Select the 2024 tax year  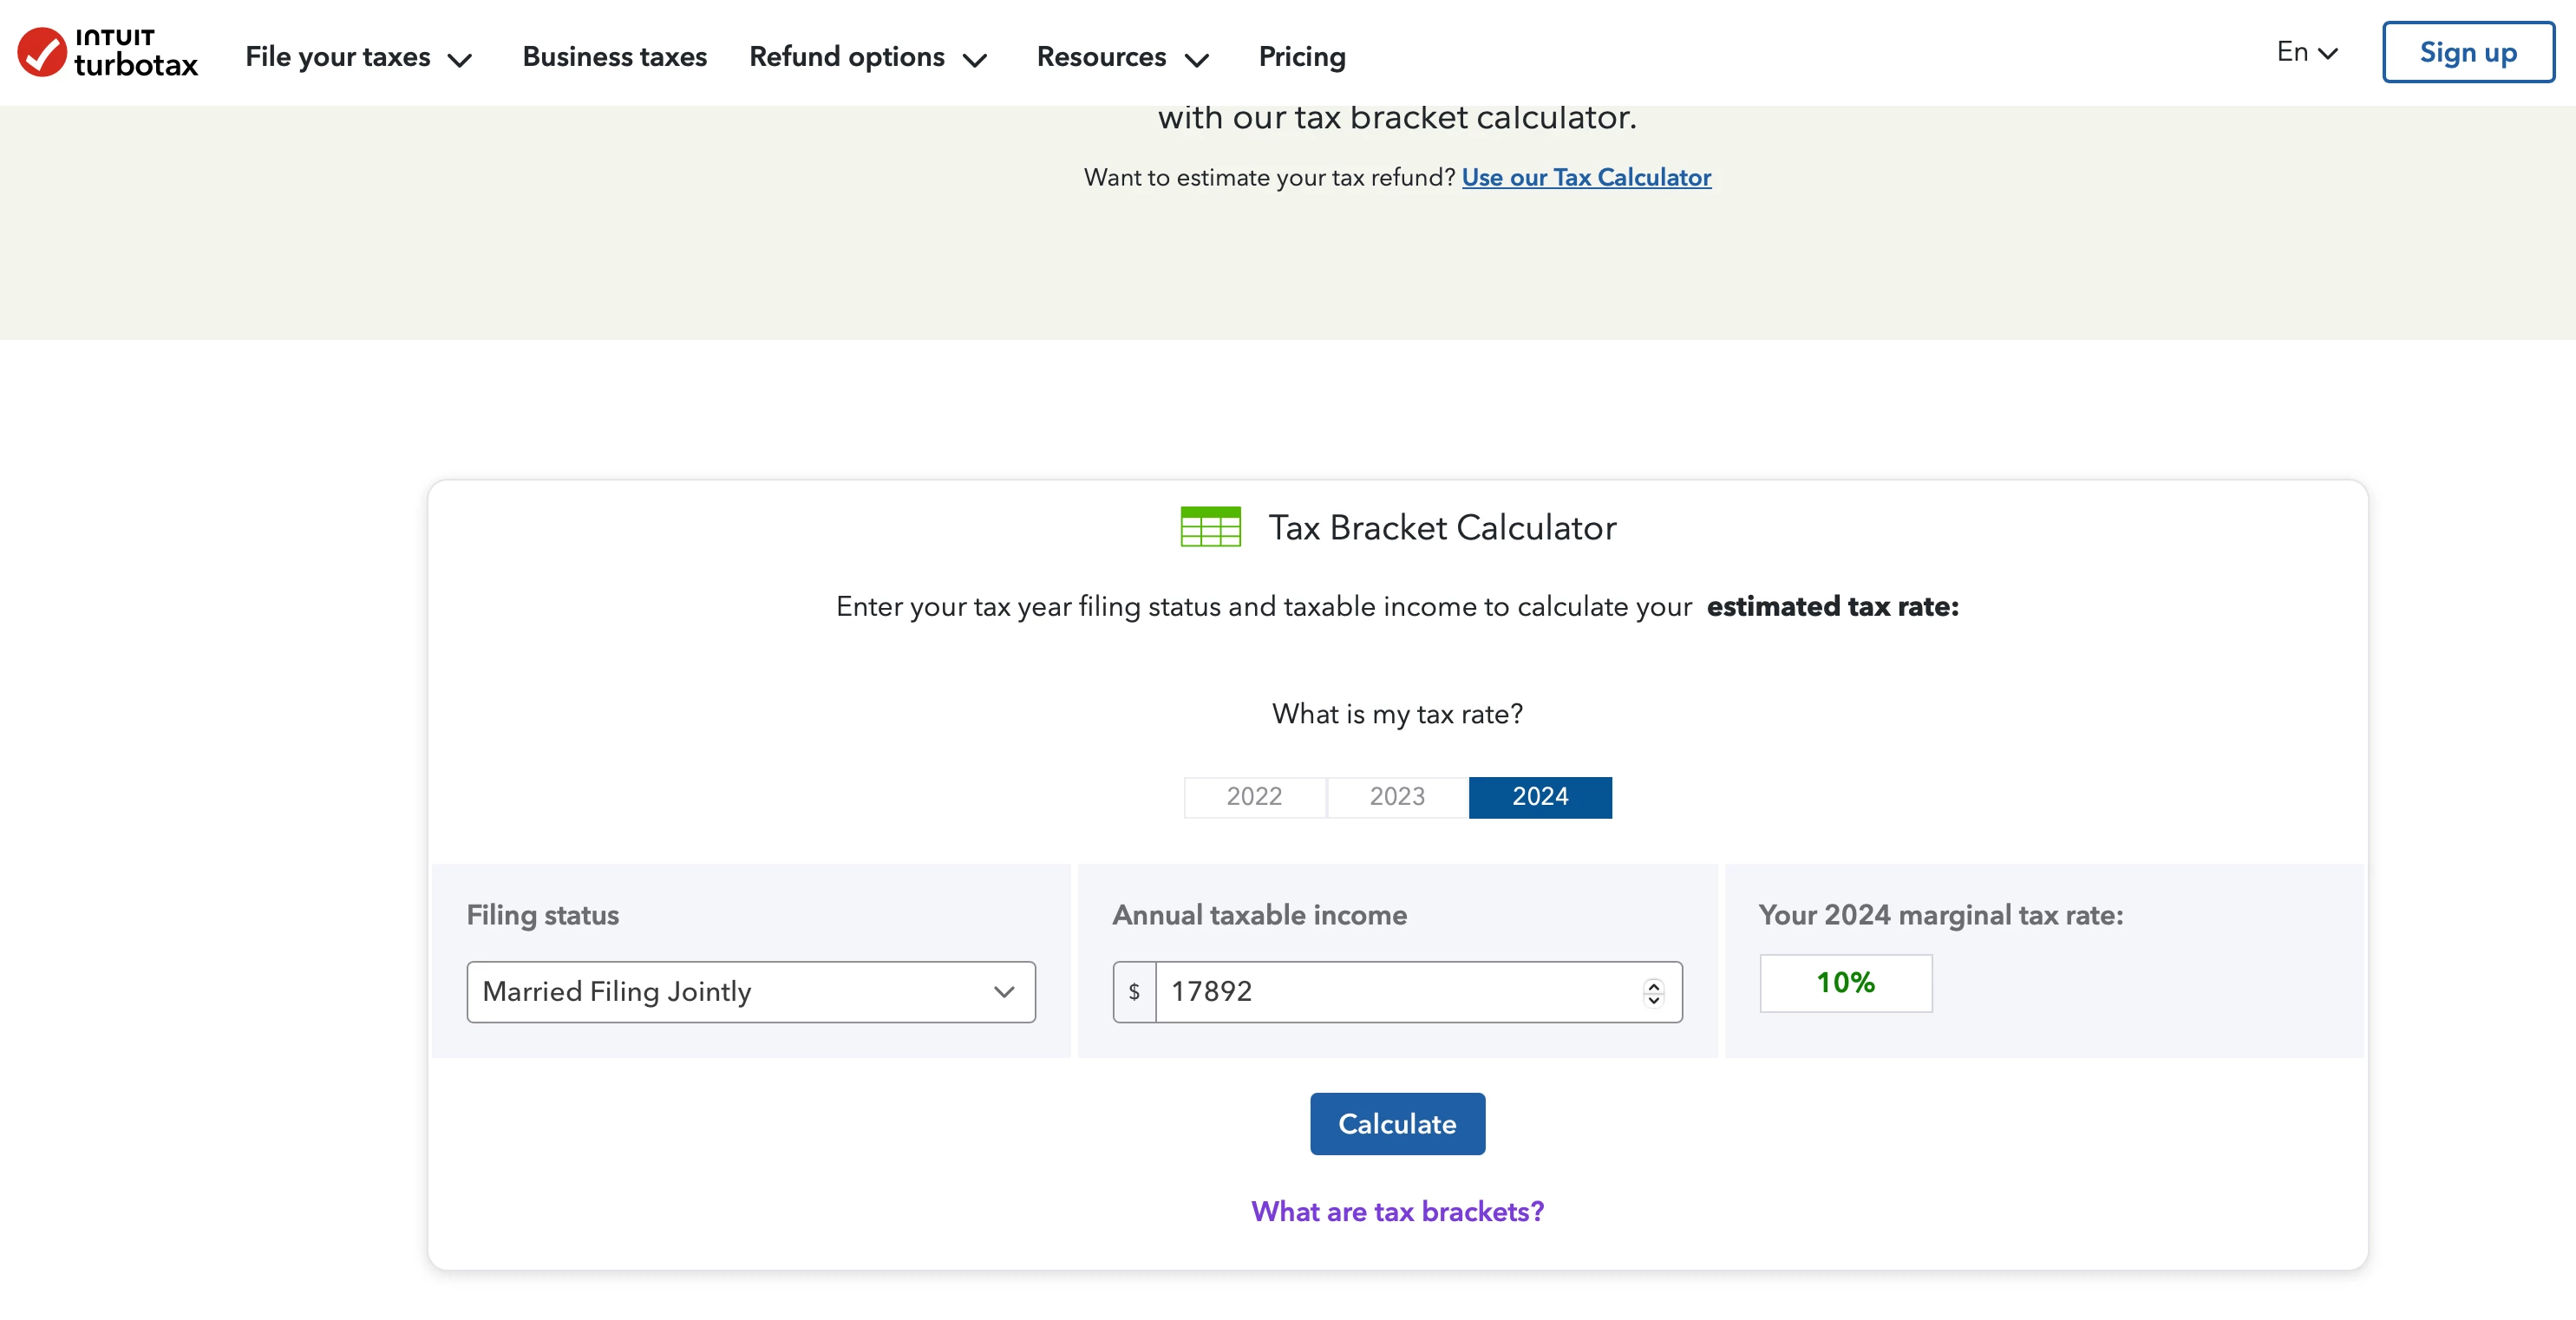(1540, 797)
